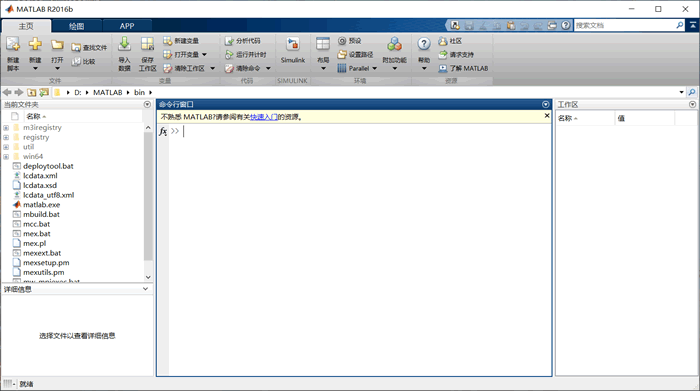Close the yellow getting-started banner

(547, 116)
